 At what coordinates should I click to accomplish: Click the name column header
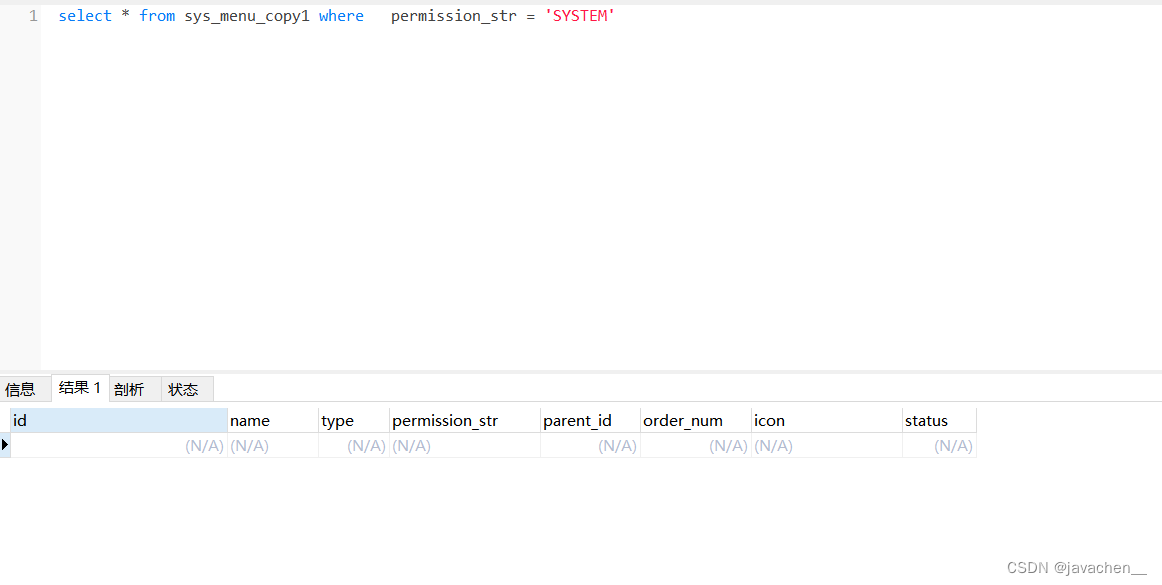(250, 420)
